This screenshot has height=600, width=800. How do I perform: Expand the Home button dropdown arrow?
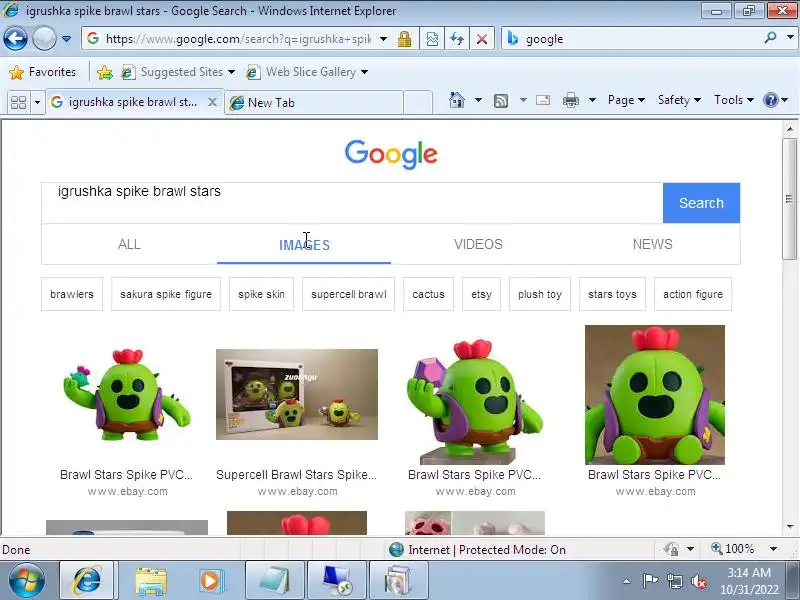pyautogui.click(x=478, y=100)
